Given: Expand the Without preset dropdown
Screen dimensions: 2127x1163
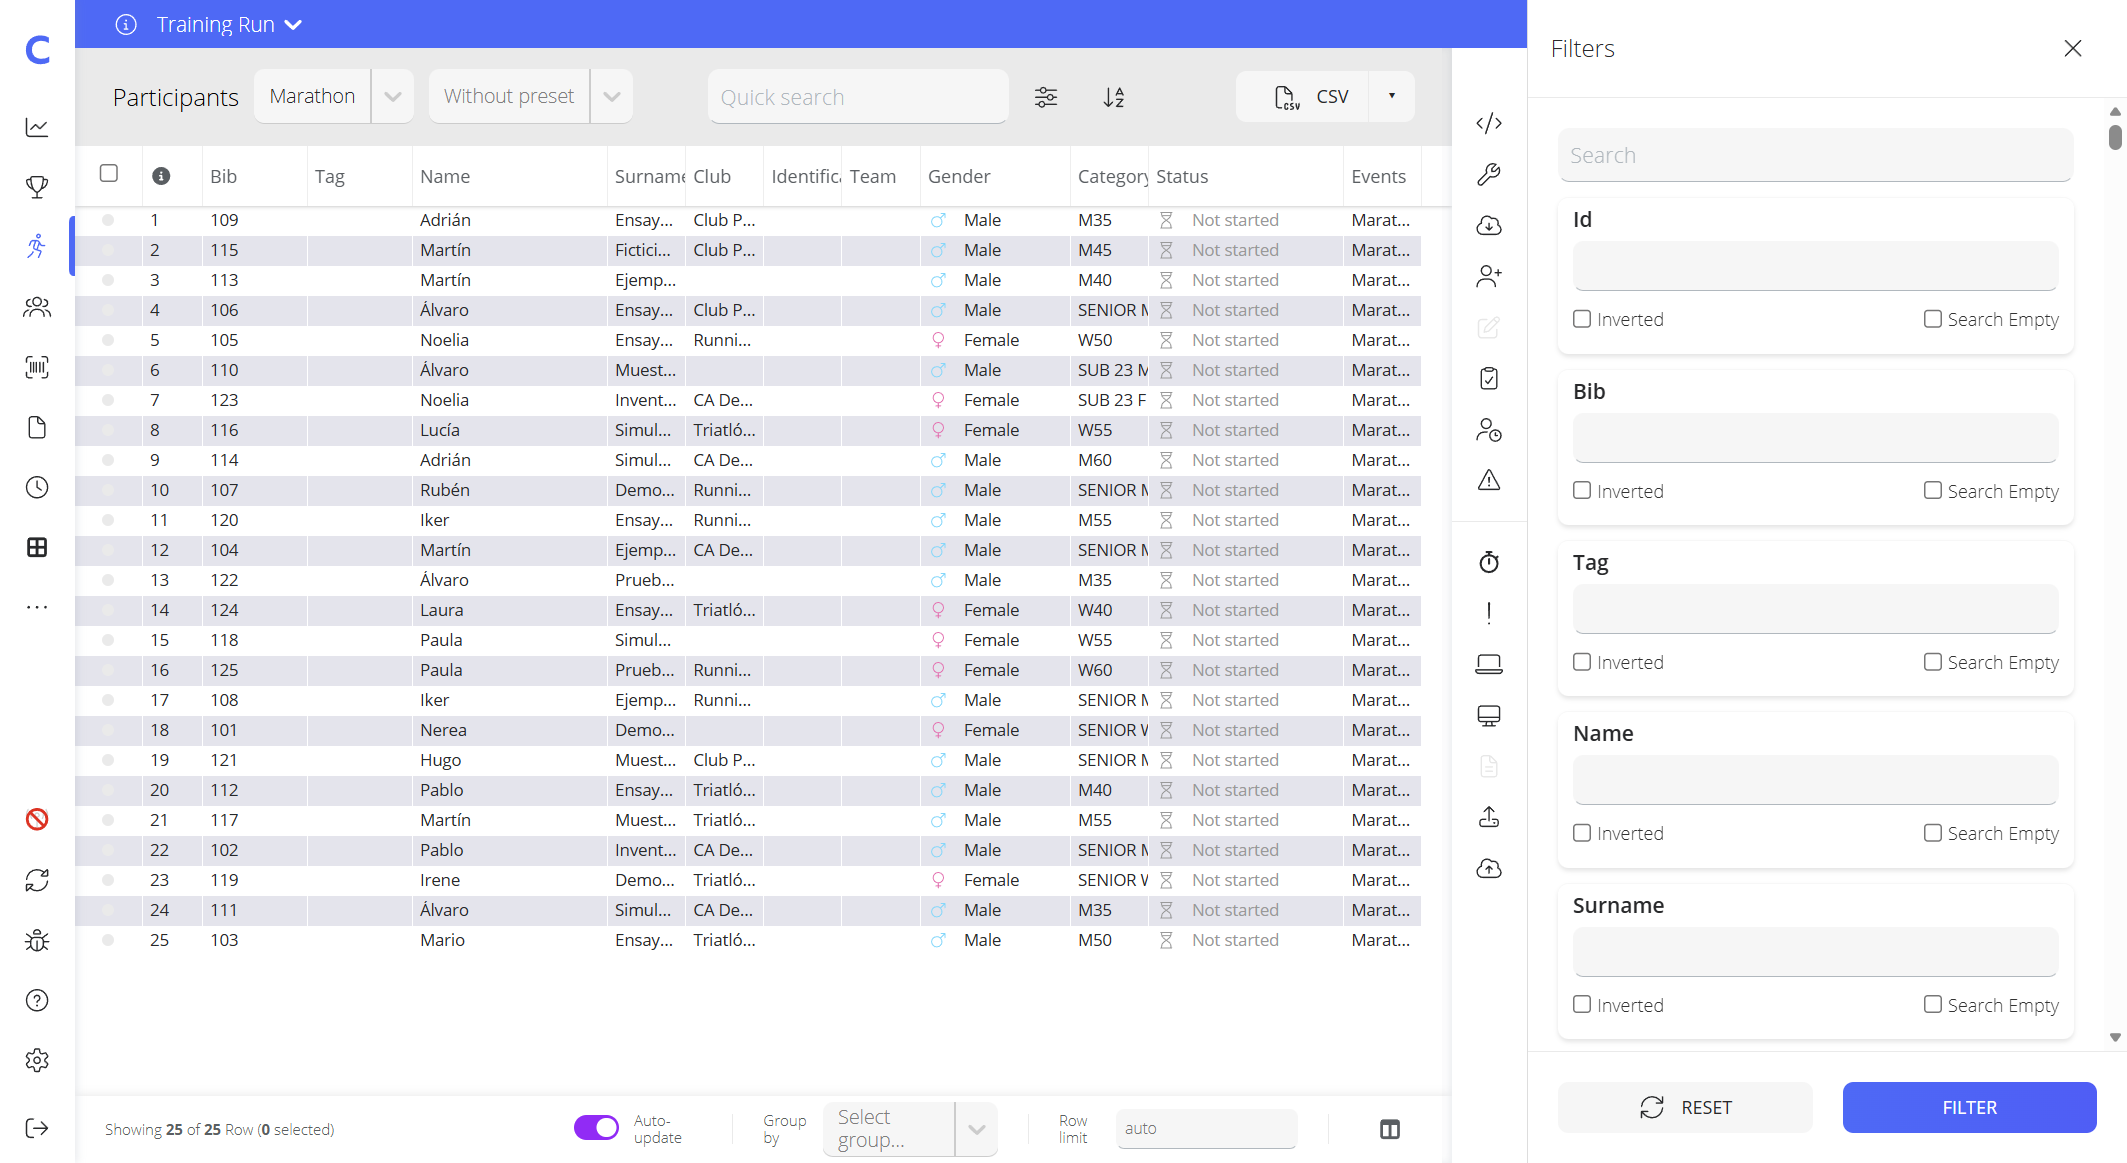Looking at the screenshot, I should coord(612,96).
